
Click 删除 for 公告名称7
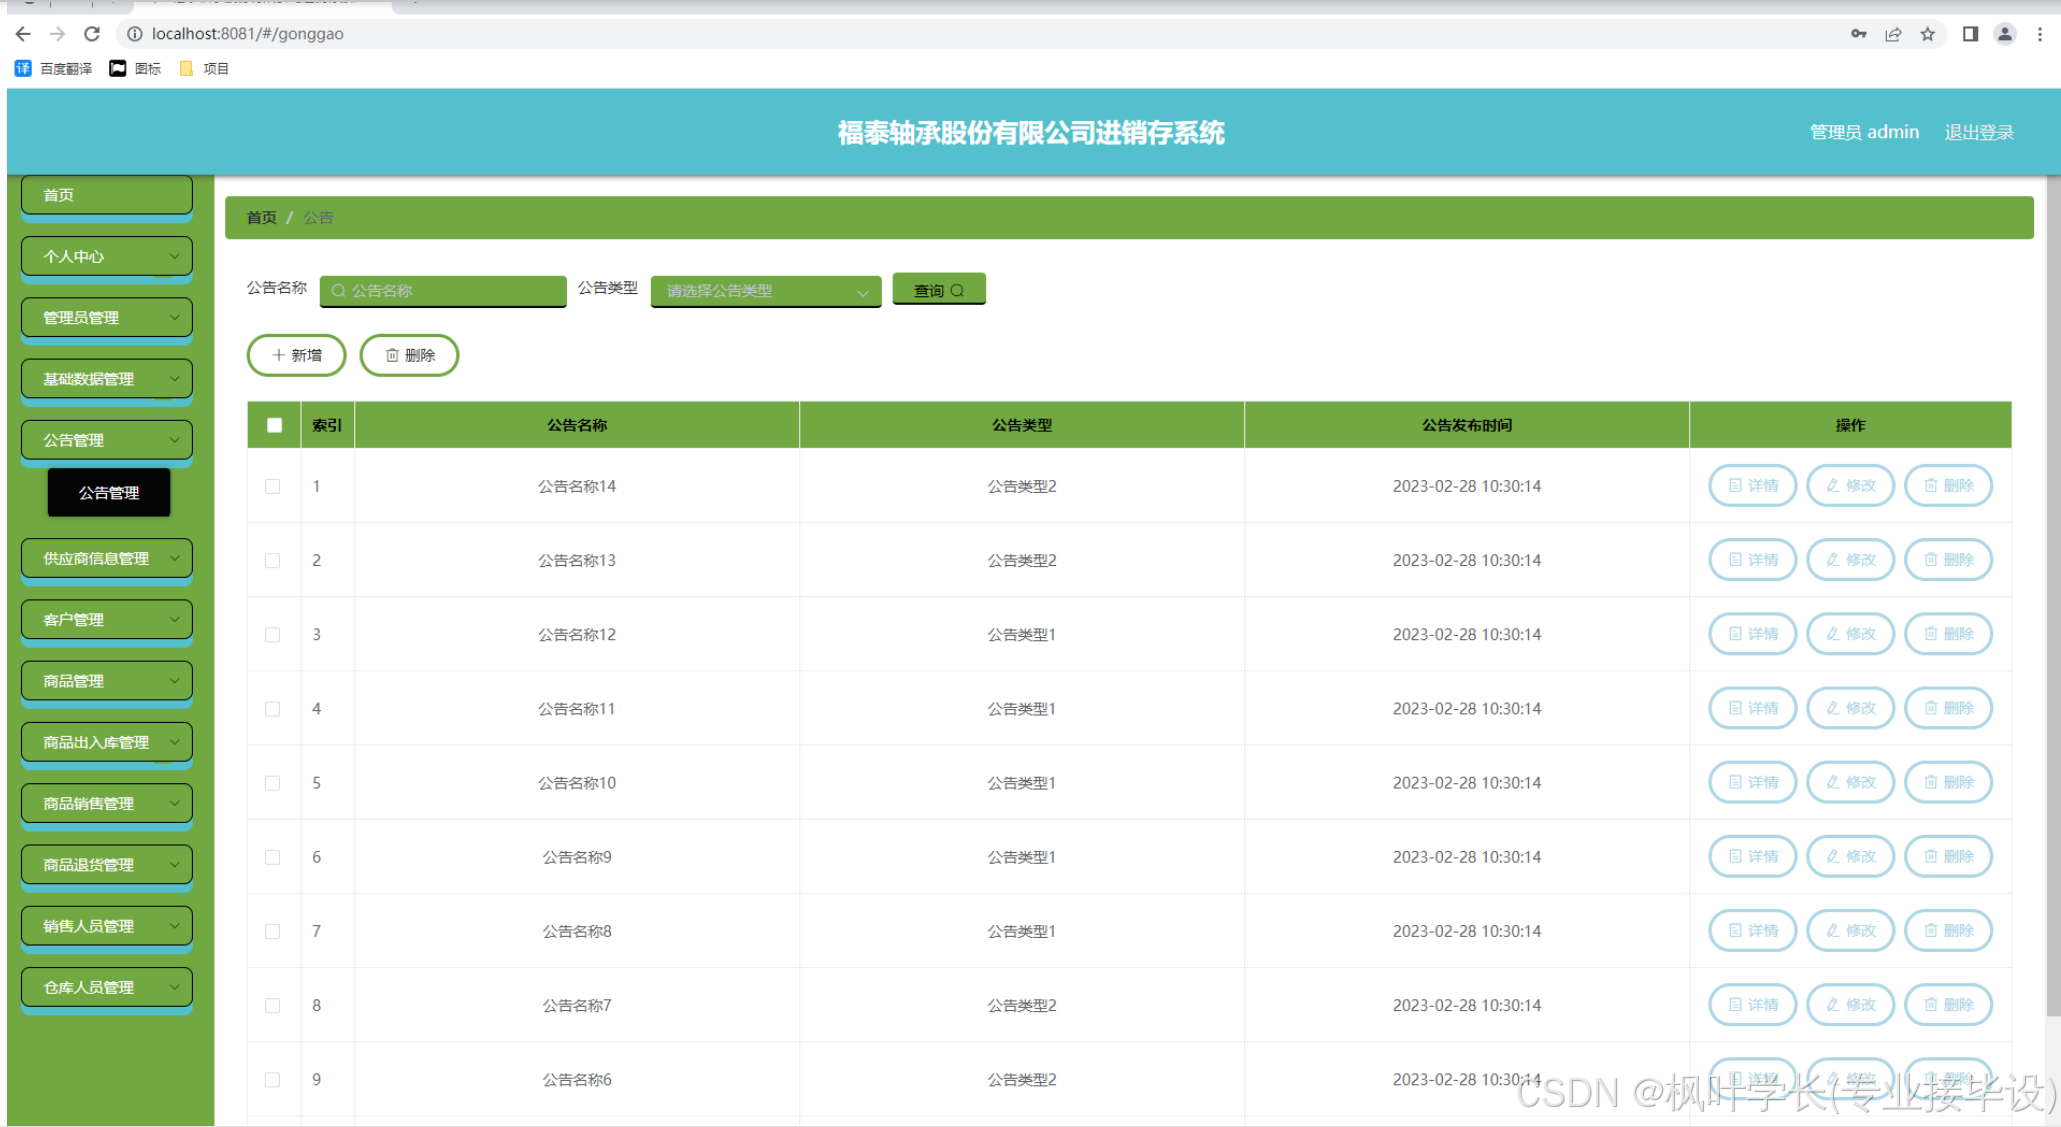(x=1949, y=1005)
